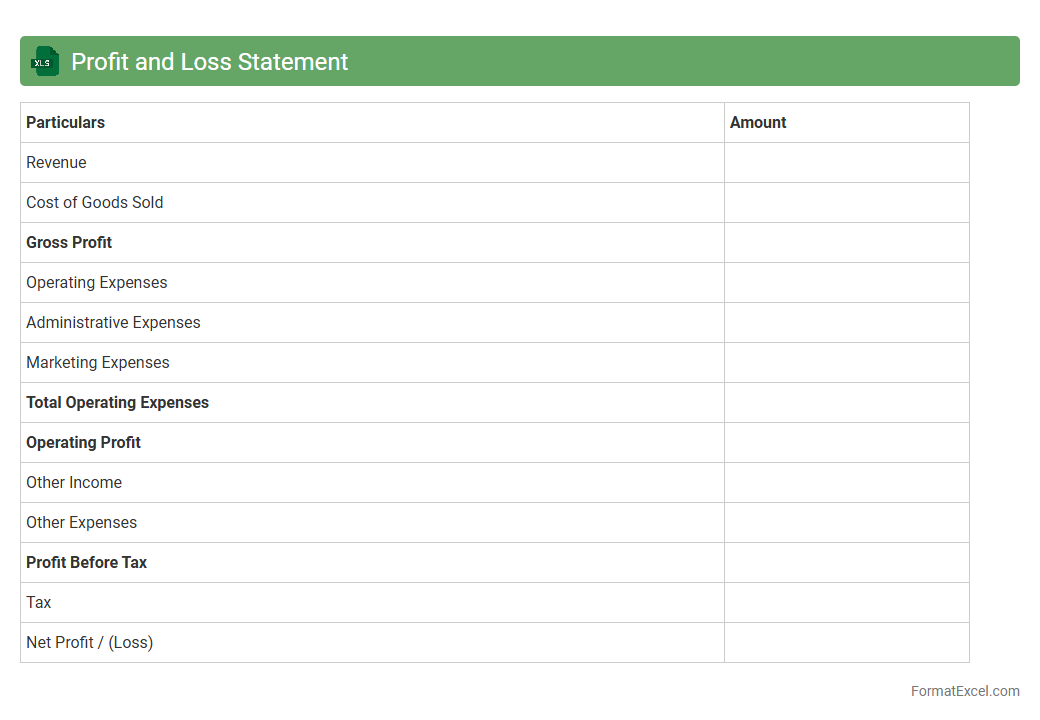Click the Profit and Loss Statement title
This screenshot has width=1040, height=720.
(209, 62)
